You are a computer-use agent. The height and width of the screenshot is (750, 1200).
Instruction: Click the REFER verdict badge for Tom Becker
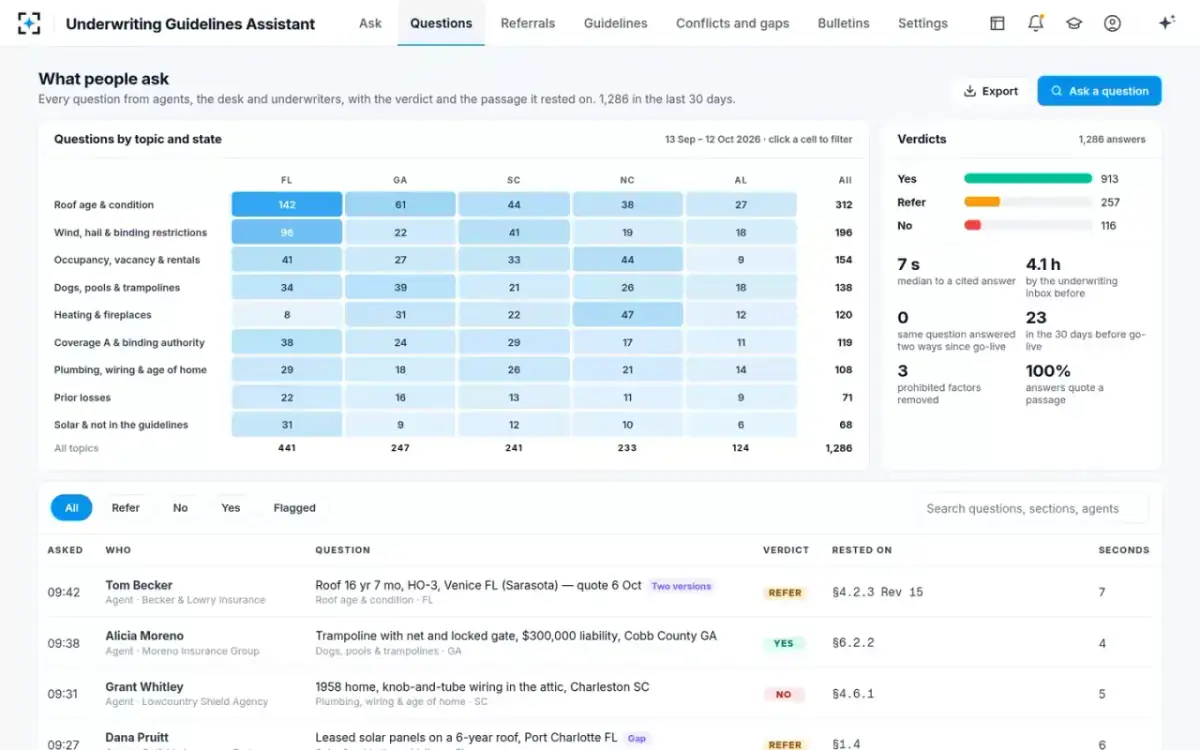point(785,593)
